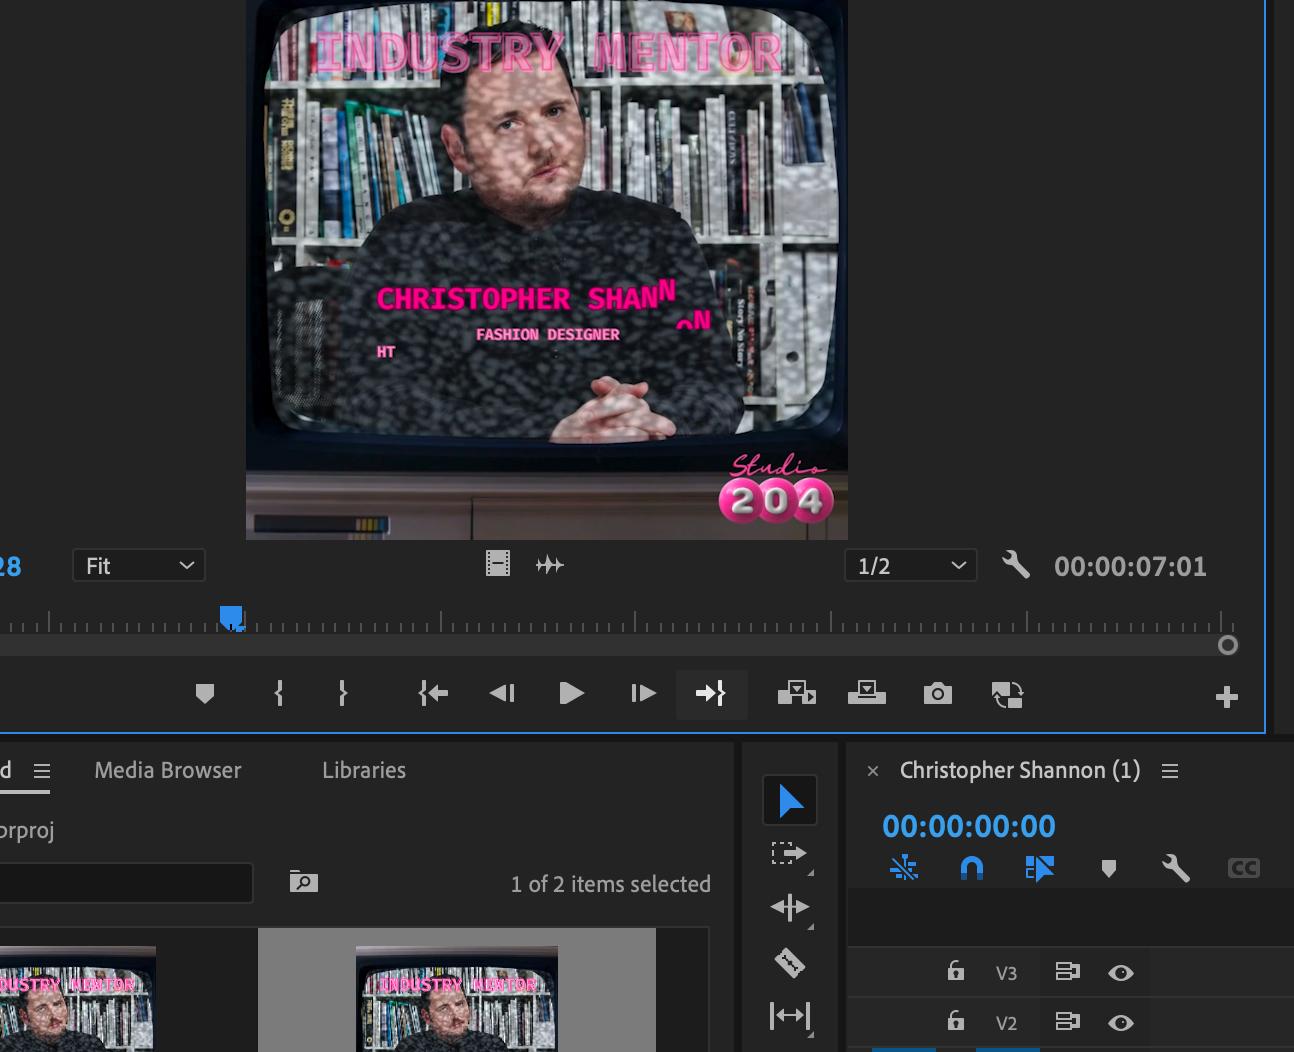Image resolution: width=1294 pixels, height=1052 pixels.
Task: Mark Out point with right brace
Action: coord(343,693)
